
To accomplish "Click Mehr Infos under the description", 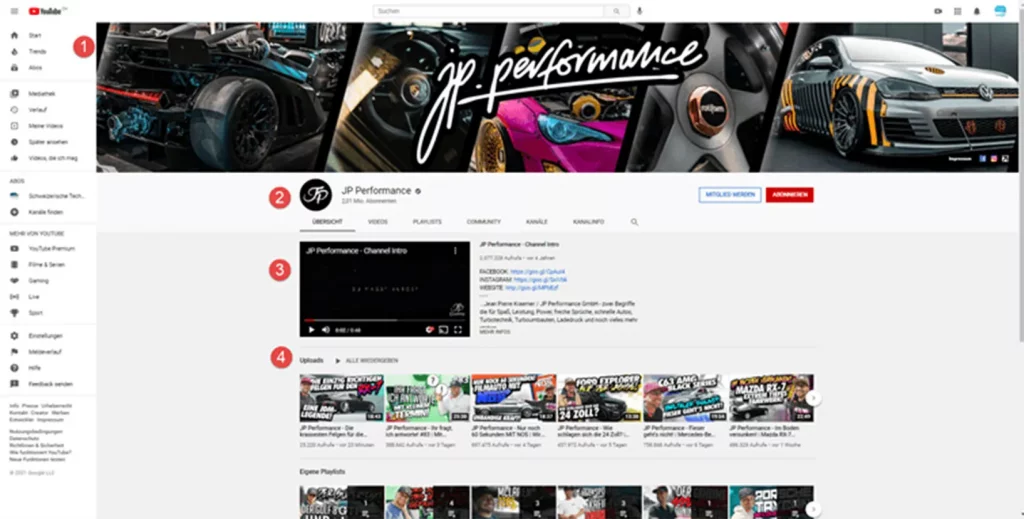I will 495,332.
